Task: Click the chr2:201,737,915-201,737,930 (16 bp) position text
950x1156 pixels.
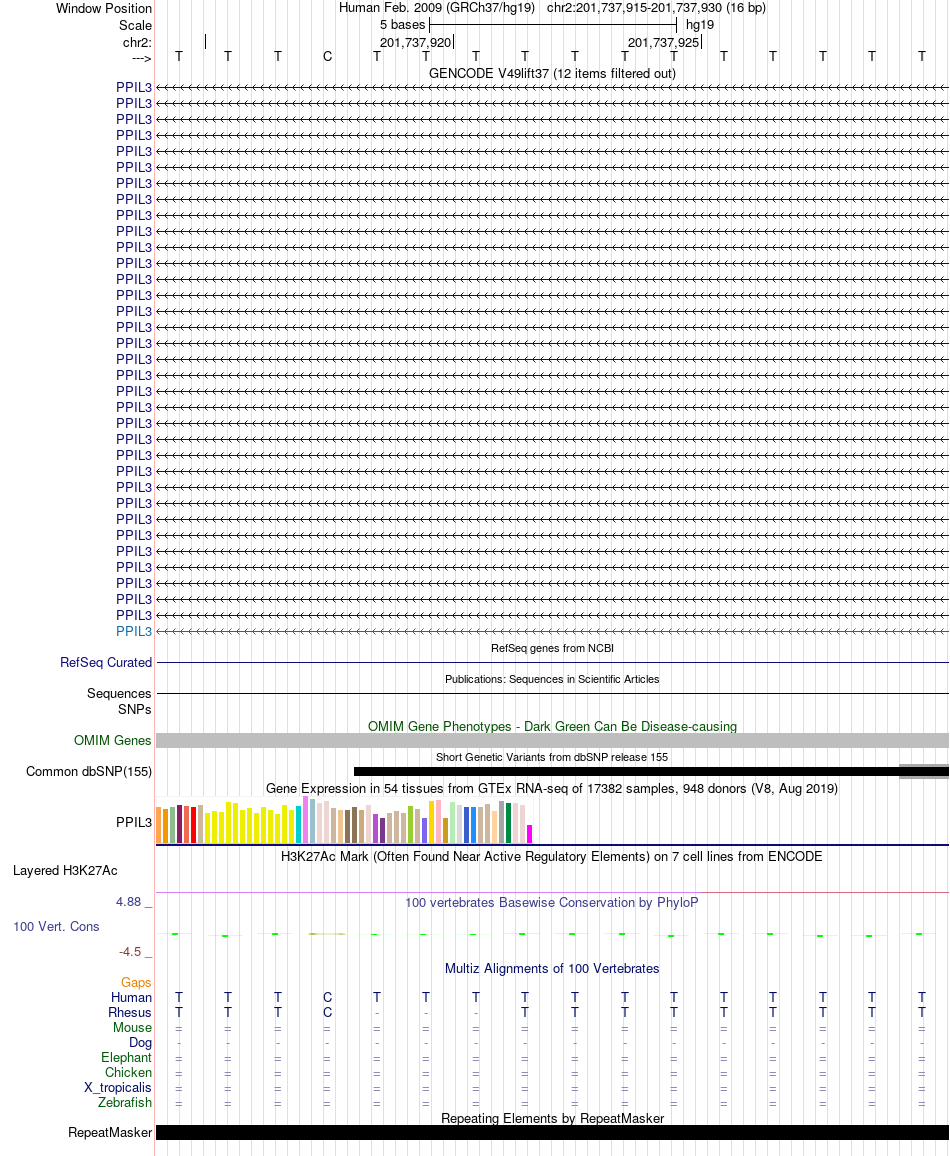Action: point(656,7)
